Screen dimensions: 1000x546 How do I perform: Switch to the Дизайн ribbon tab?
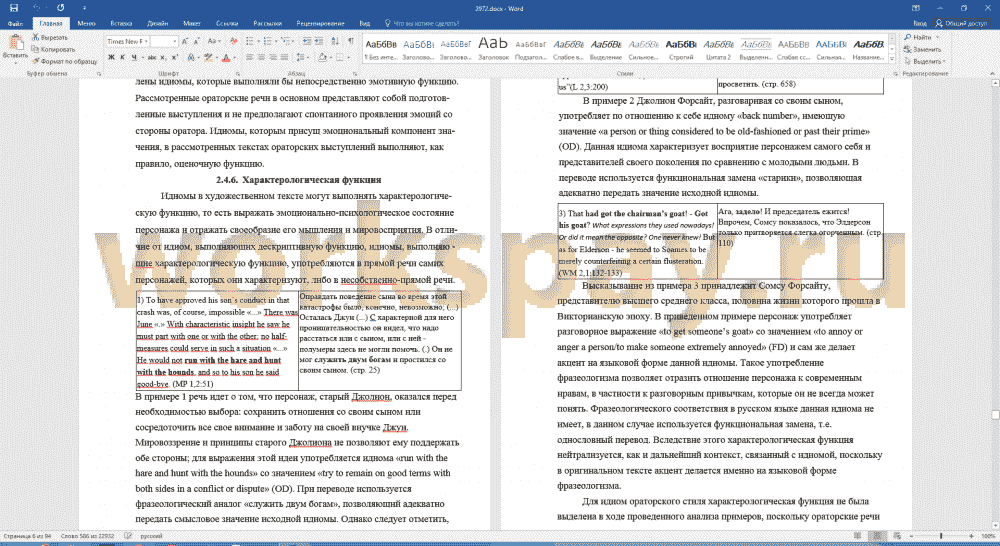pyautogui.click(x=158, y=24)
